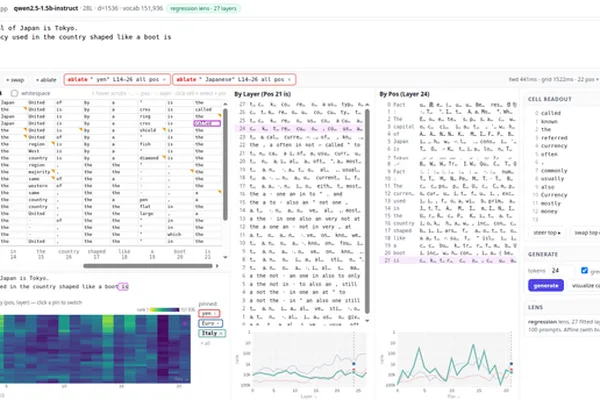600x400 pixels.
Task: Click 'money' in the Cell Readout list
Action: tap(549, 211)
